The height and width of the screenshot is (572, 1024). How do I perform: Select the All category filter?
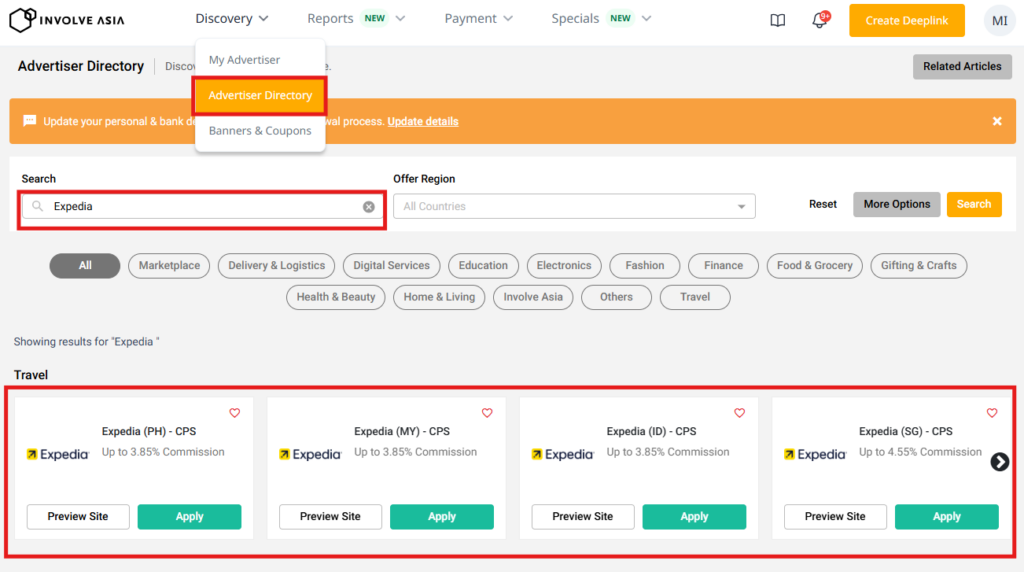85,266
